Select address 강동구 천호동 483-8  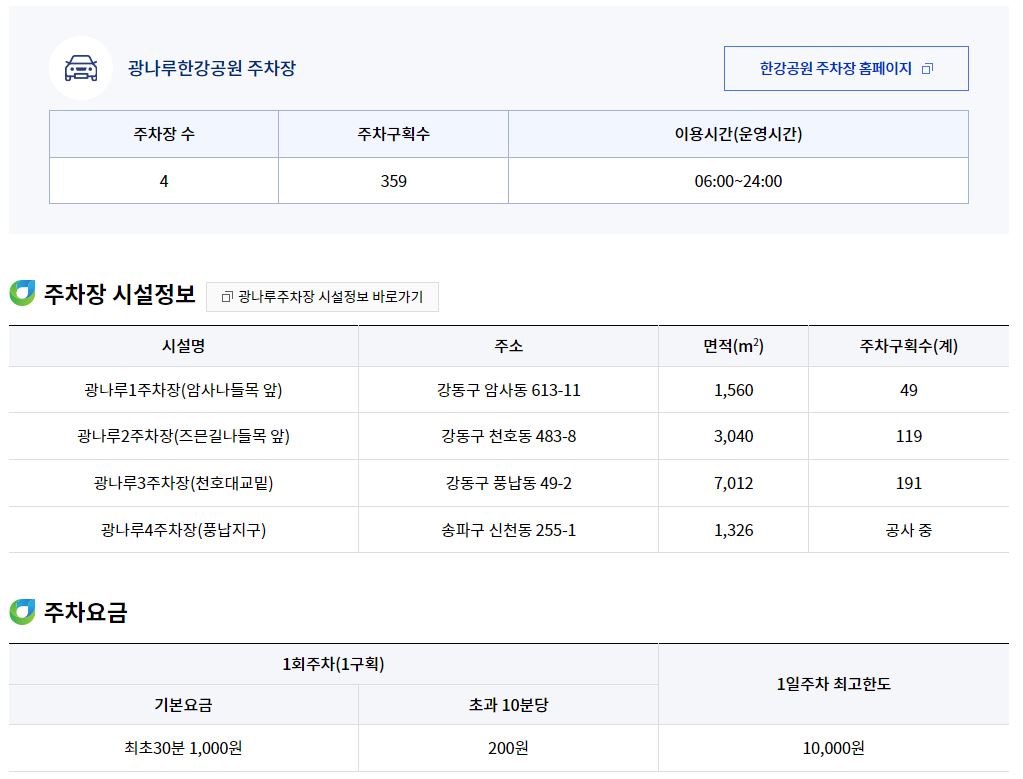pos(508,436)
